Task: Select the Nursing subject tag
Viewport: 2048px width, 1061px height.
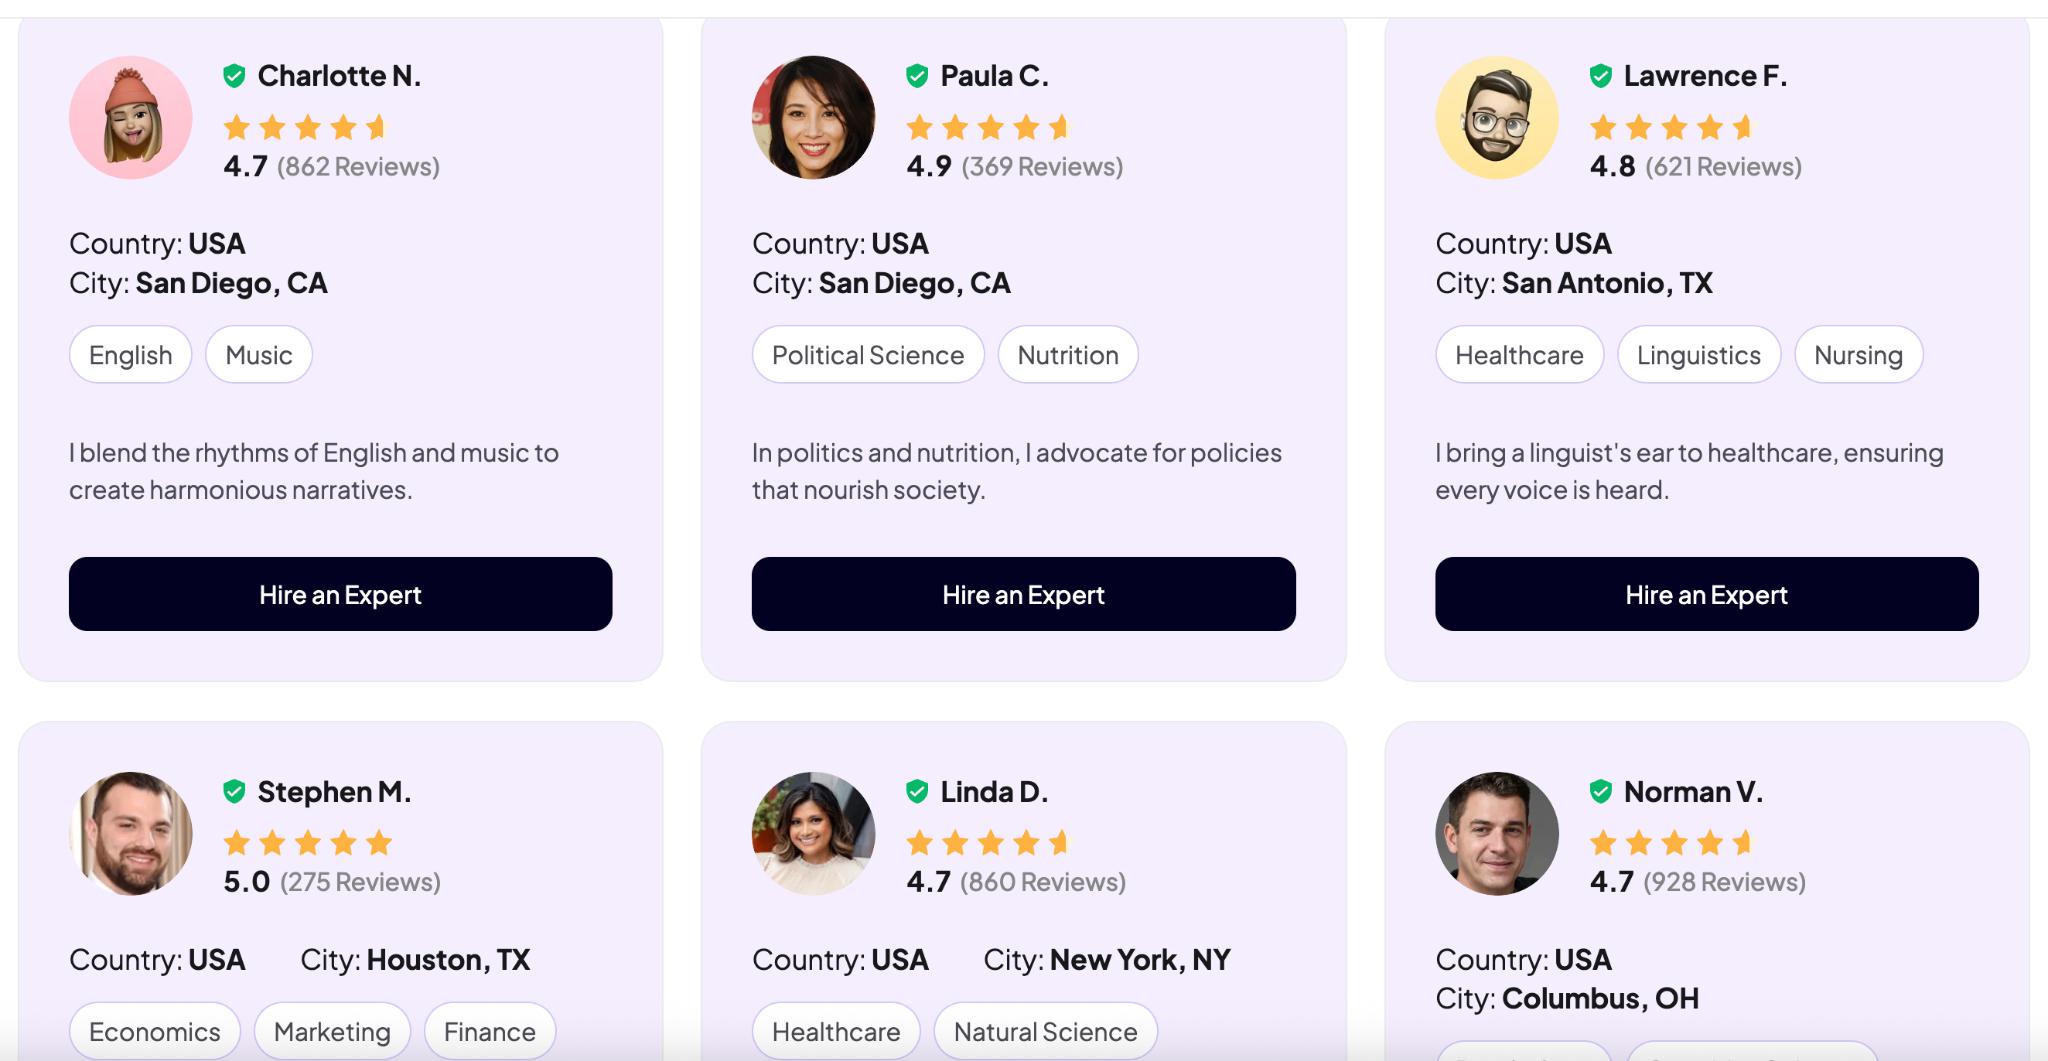Action: point(1858,355)
